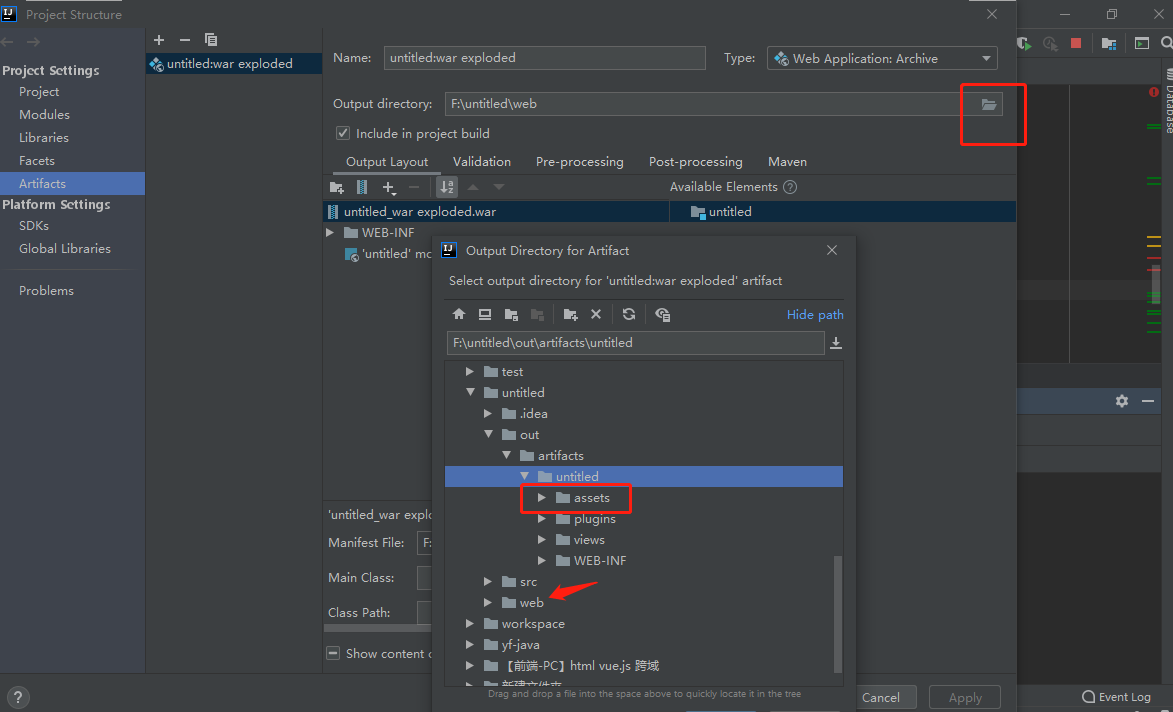This screenshot has height=712, width=1173.
Task: Open Database side panel tab
Action: point(1167,101)
